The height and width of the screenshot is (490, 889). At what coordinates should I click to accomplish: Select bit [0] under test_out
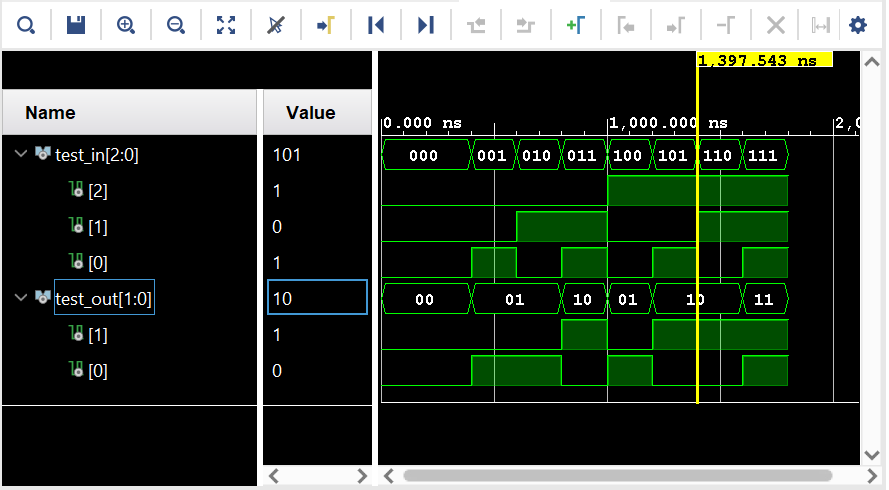coord(98,371)
